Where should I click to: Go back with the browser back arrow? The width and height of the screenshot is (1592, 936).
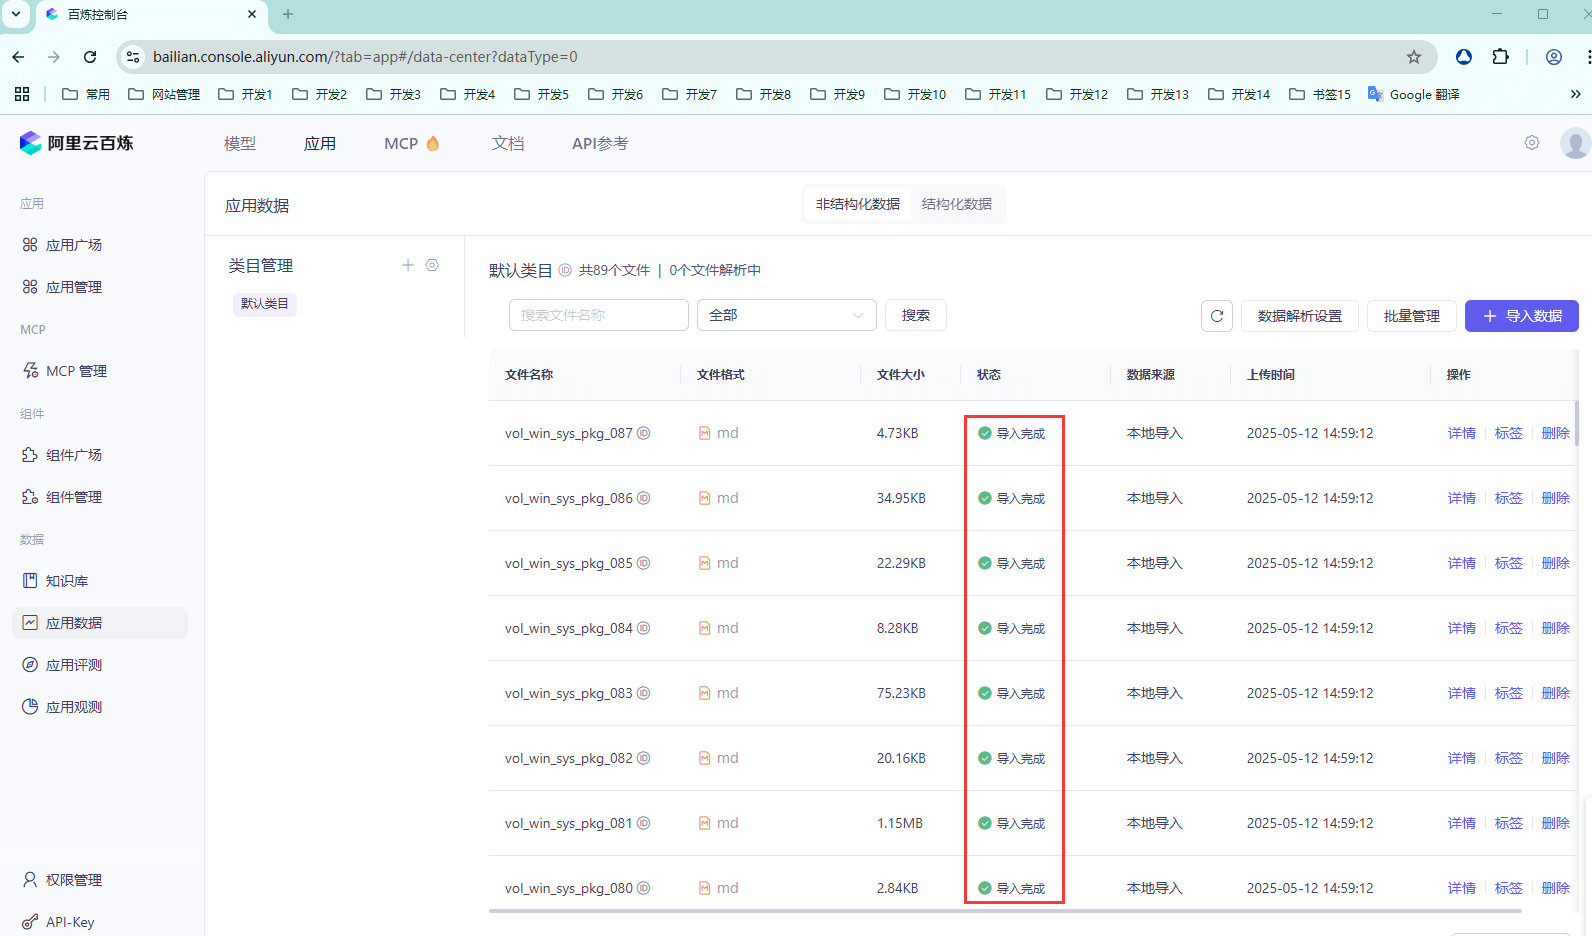(x=18, y=57)
